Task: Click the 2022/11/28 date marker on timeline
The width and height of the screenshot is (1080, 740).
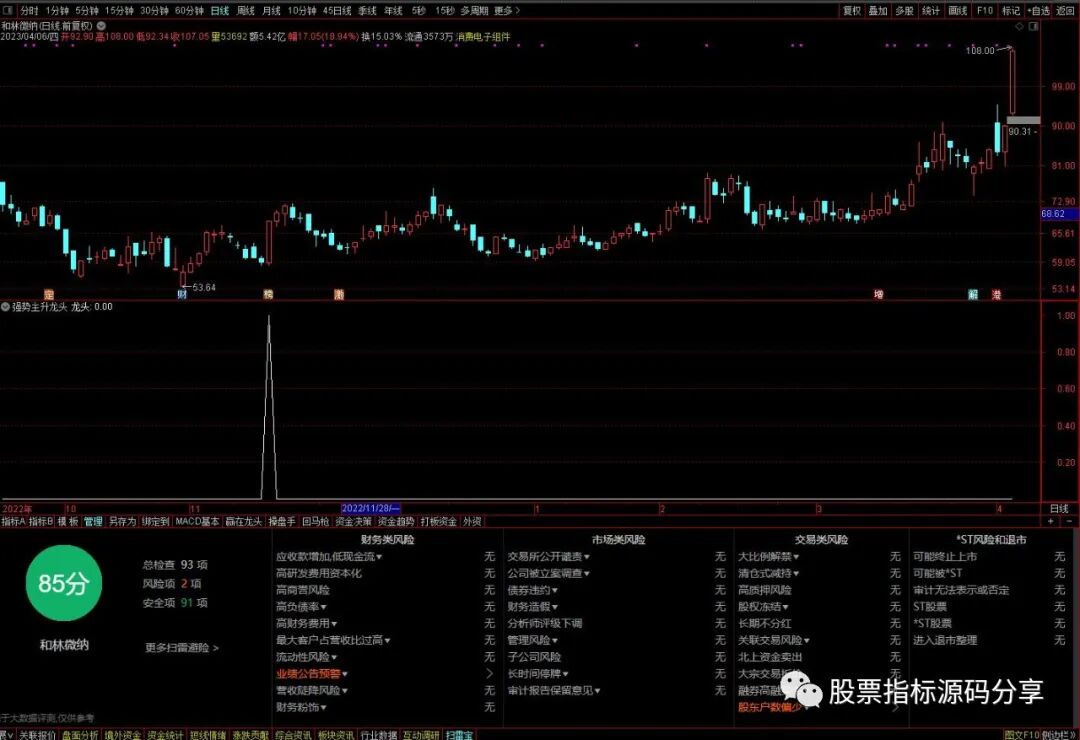Action: click(x=371, y=508)
